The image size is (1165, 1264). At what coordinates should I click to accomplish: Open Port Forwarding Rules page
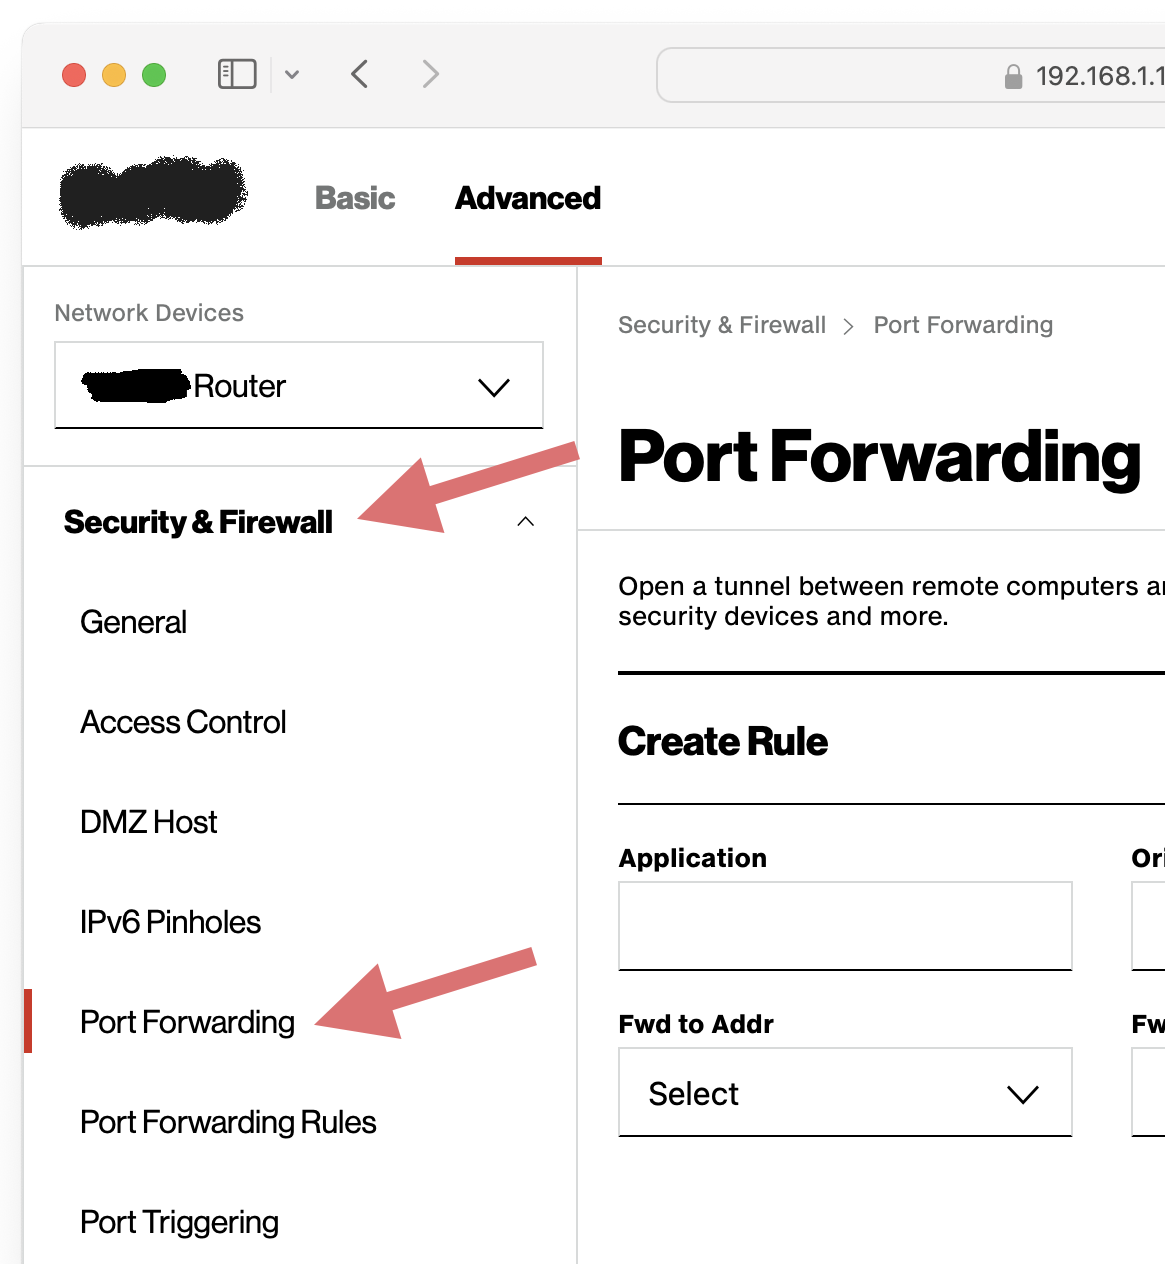229,1122
